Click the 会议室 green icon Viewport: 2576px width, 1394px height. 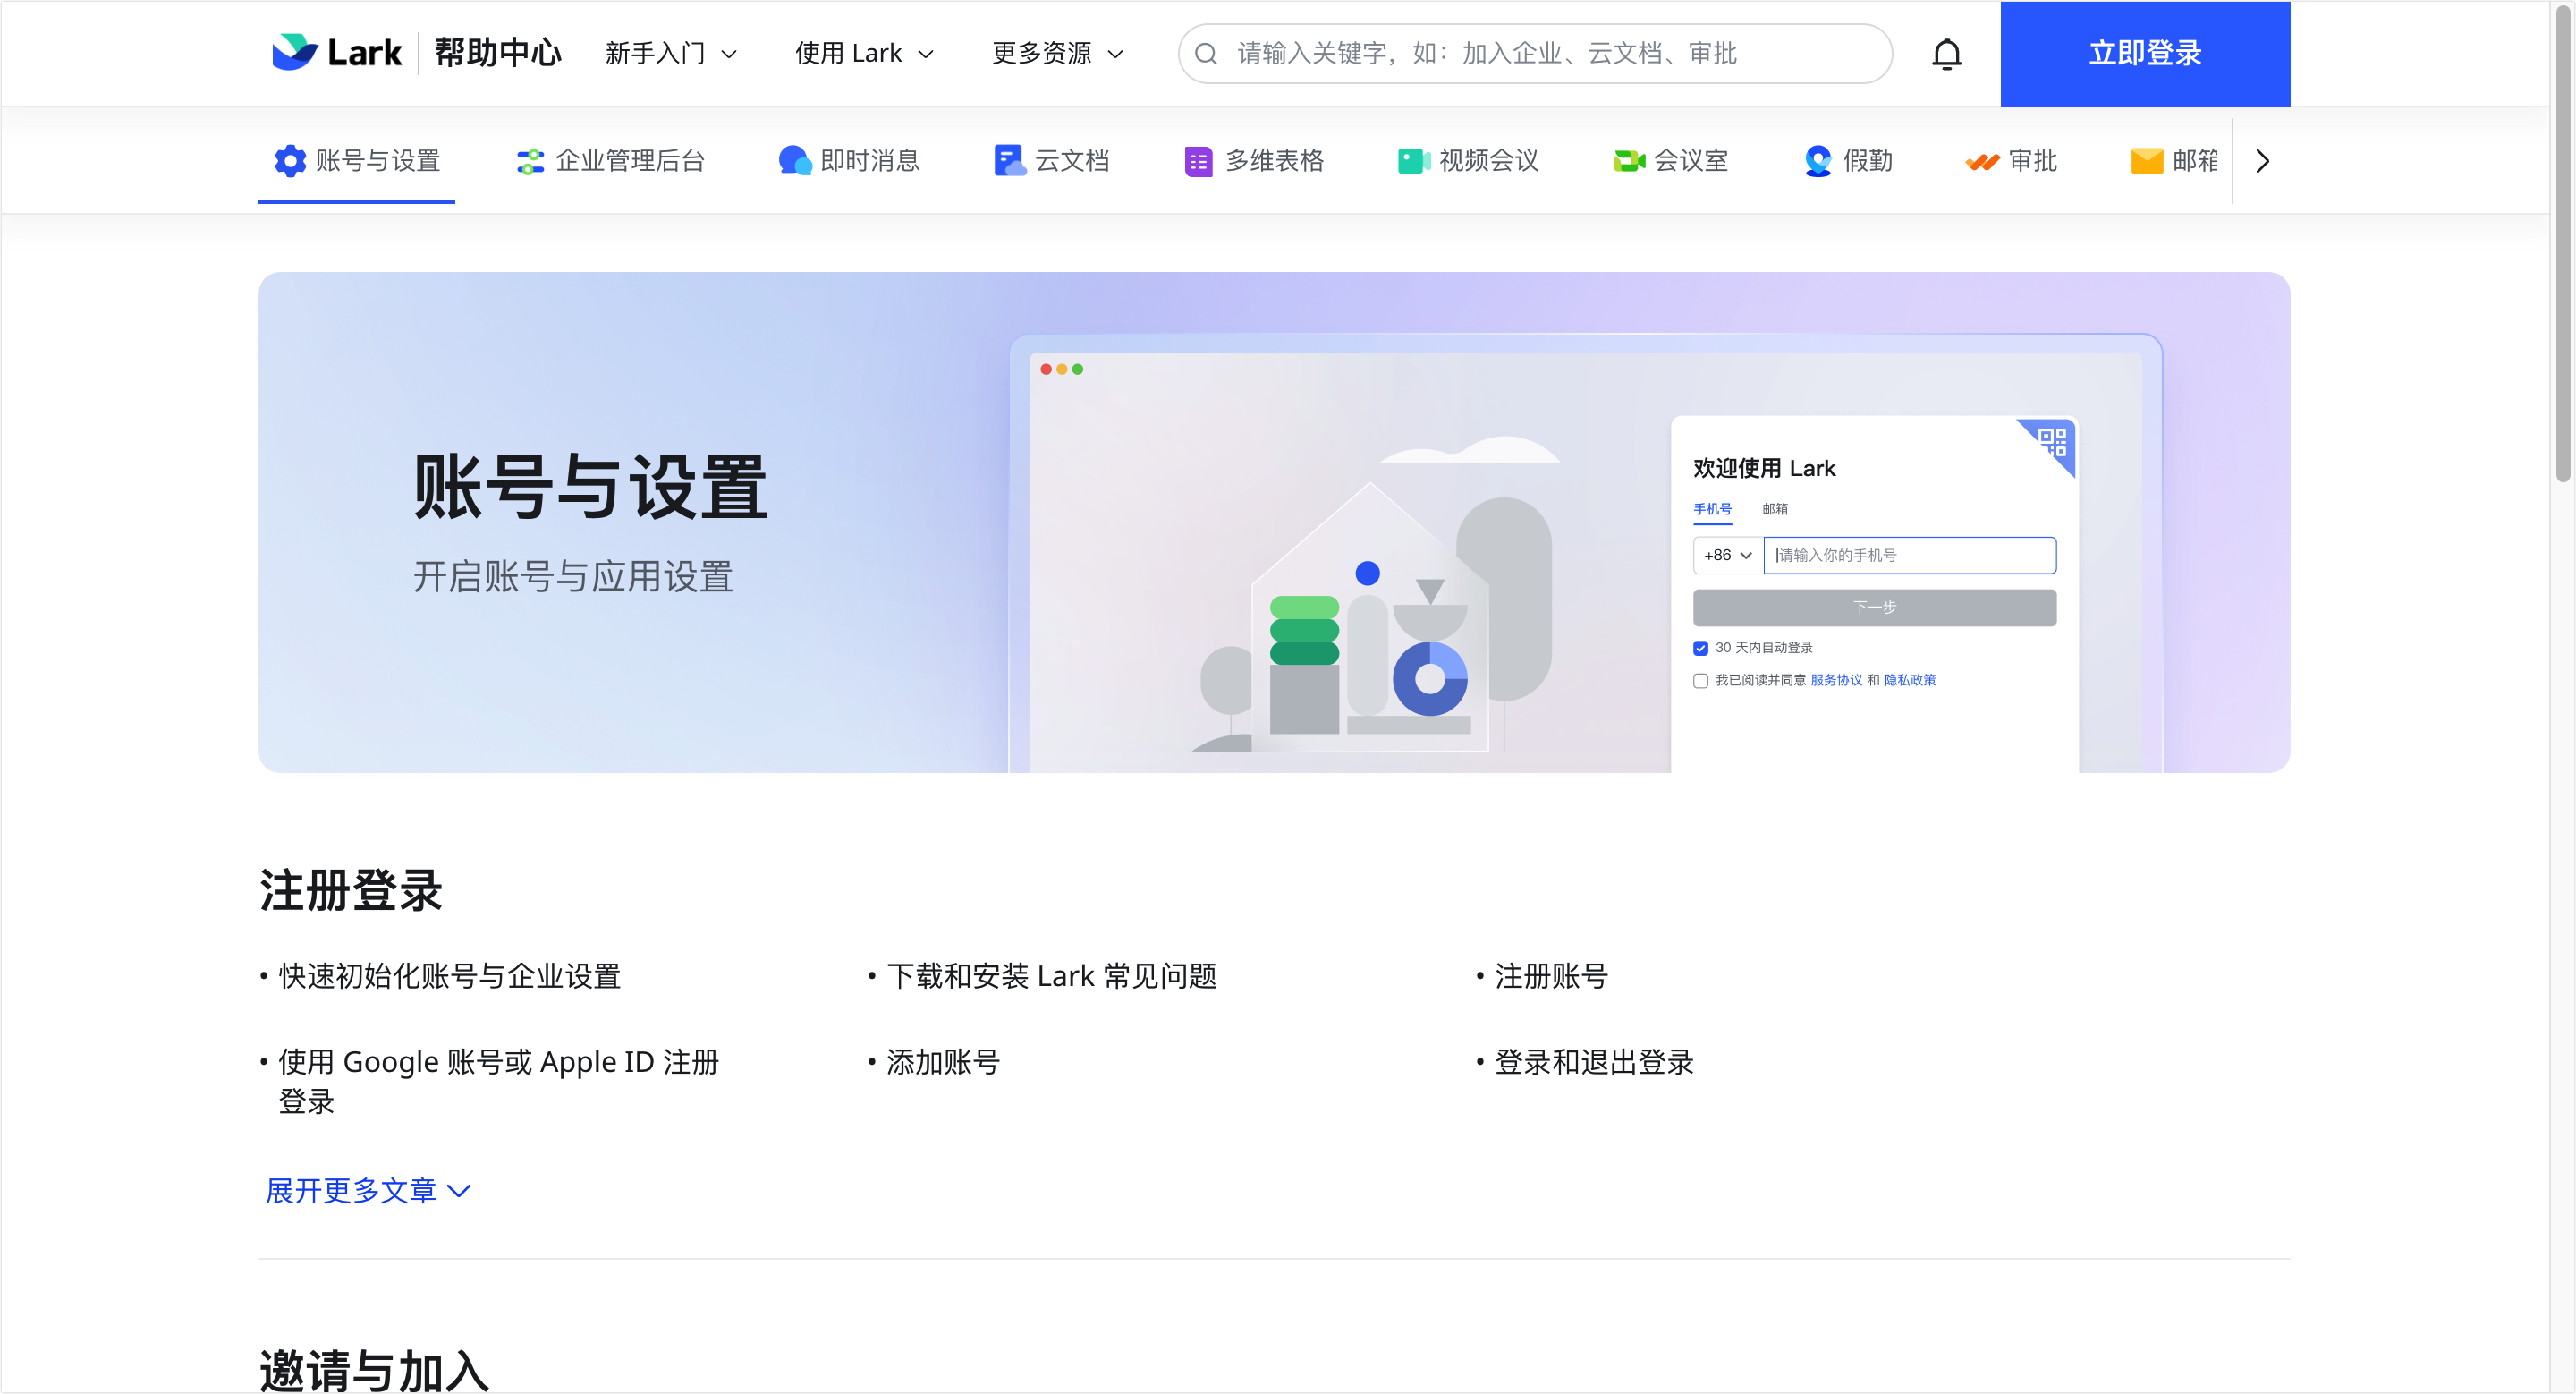coord(1629,161)
